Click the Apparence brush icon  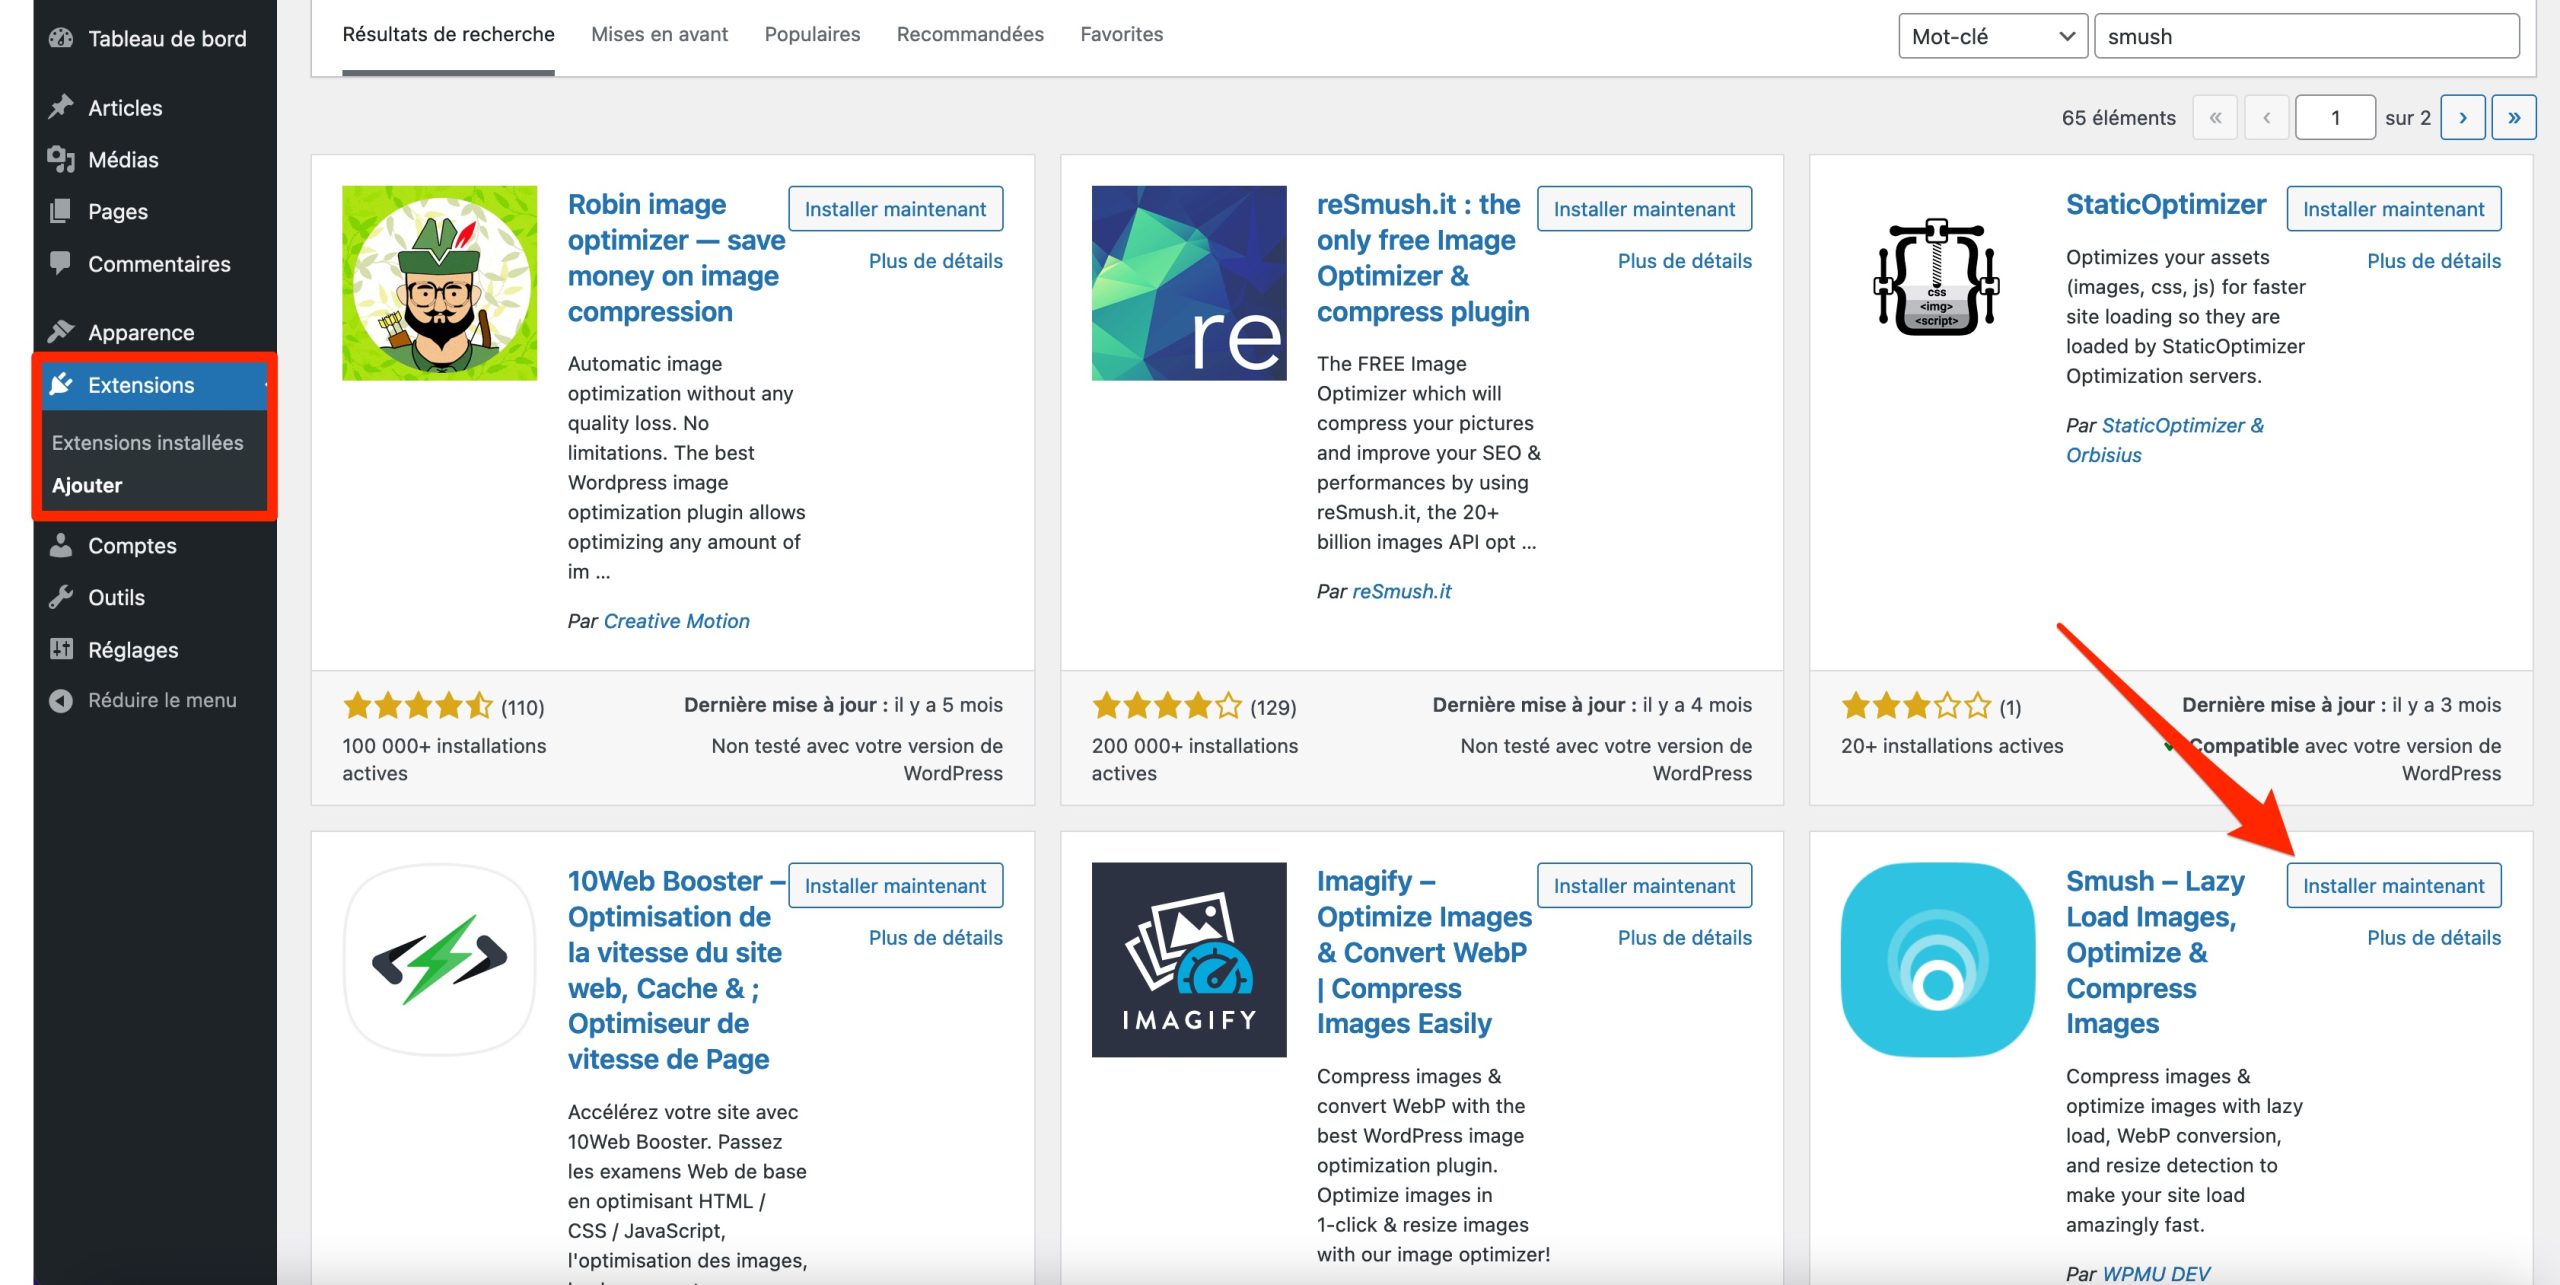pyautogui.click(x=61, y=331)
